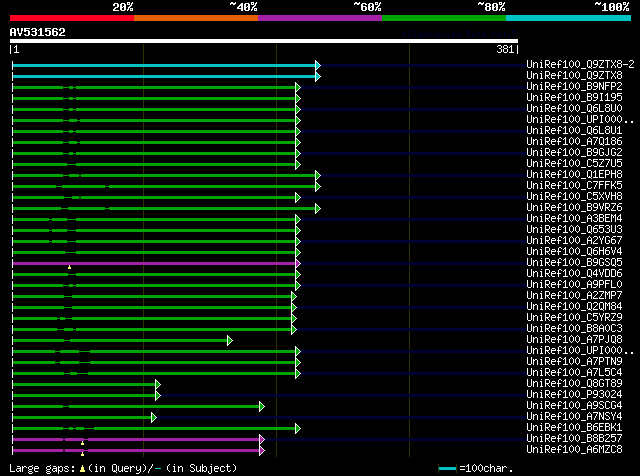Click the green ~80% identity legend segment
The height and width of the screenshot is (476, 640).
click(x=444, y=18)
